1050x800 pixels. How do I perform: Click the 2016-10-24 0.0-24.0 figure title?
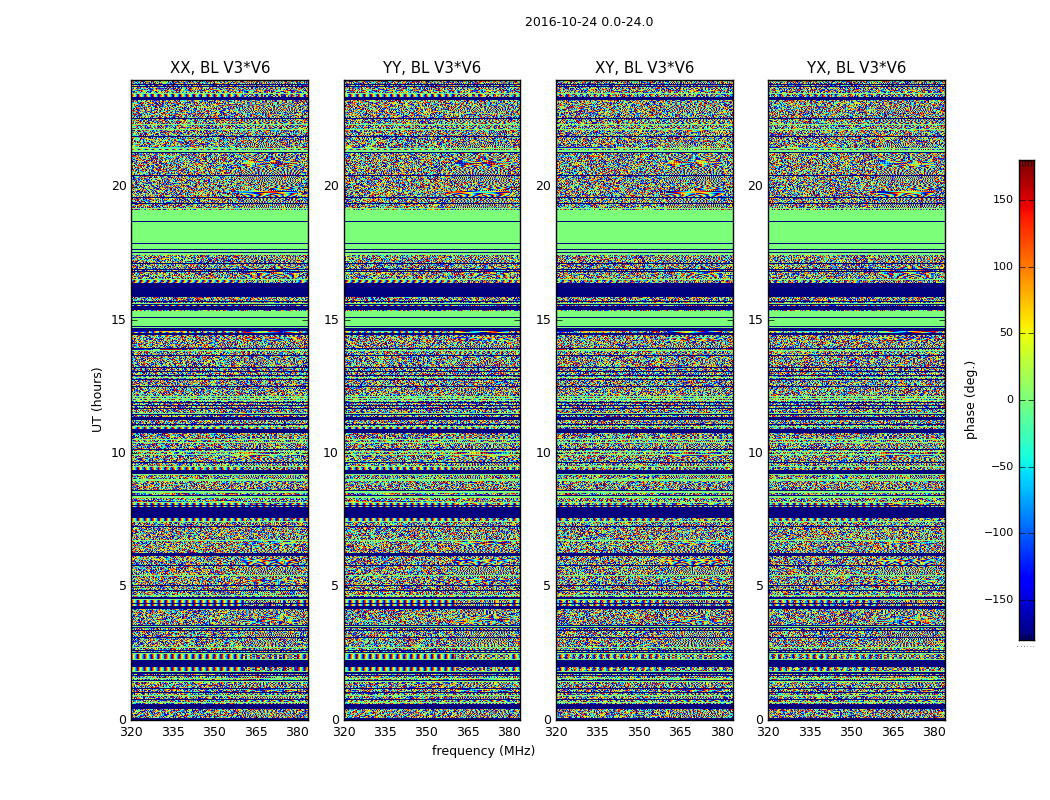(589, 22)
